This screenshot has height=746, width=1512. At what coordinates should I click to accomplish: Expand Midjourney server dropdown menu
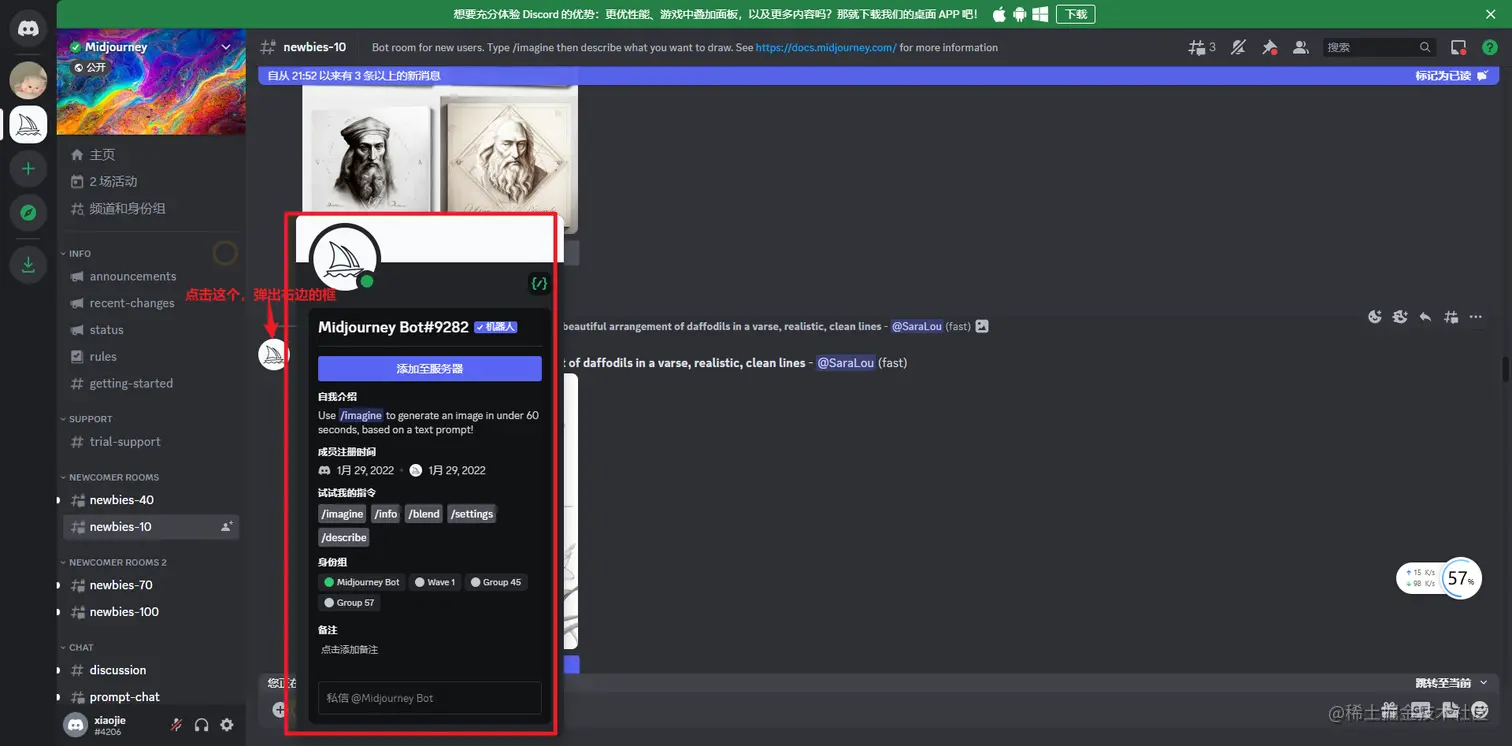pyautogui.click(x=226, y=47)
